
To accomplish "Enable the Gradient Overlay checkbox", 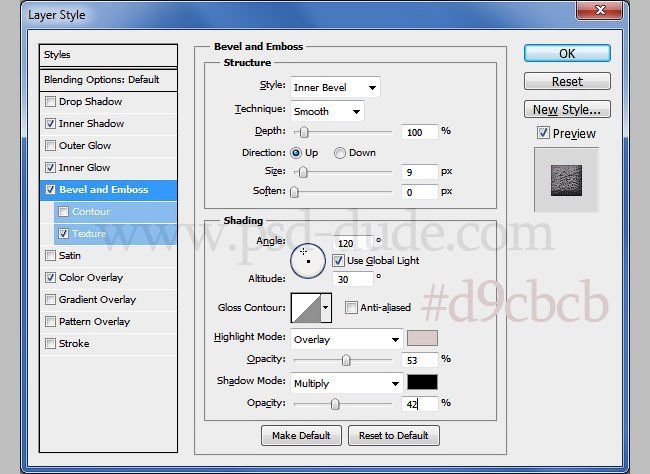I will 50,299.
